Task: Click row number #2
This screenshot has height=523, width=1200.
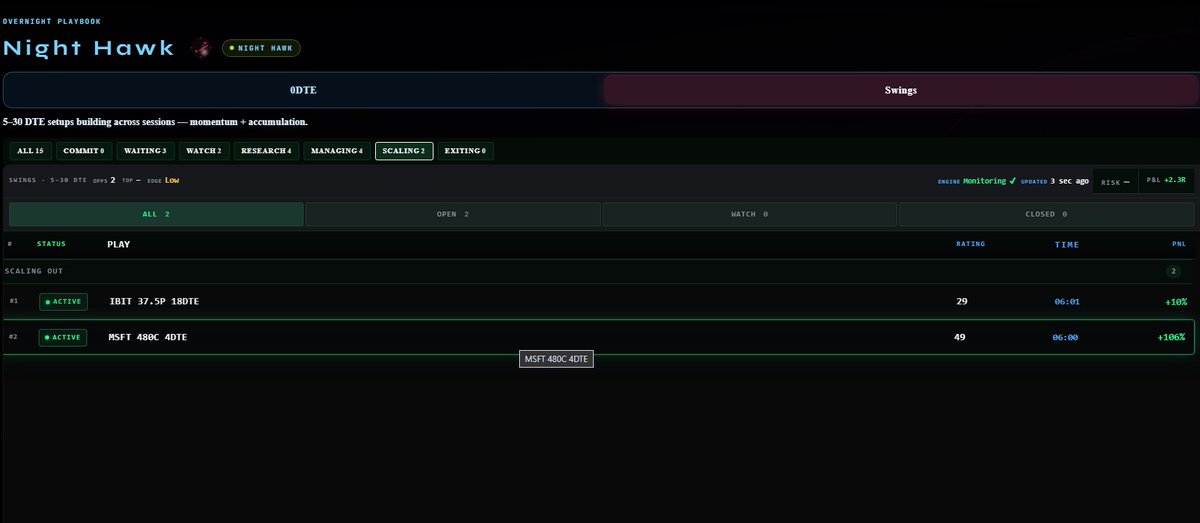Action: pos(13,337)
